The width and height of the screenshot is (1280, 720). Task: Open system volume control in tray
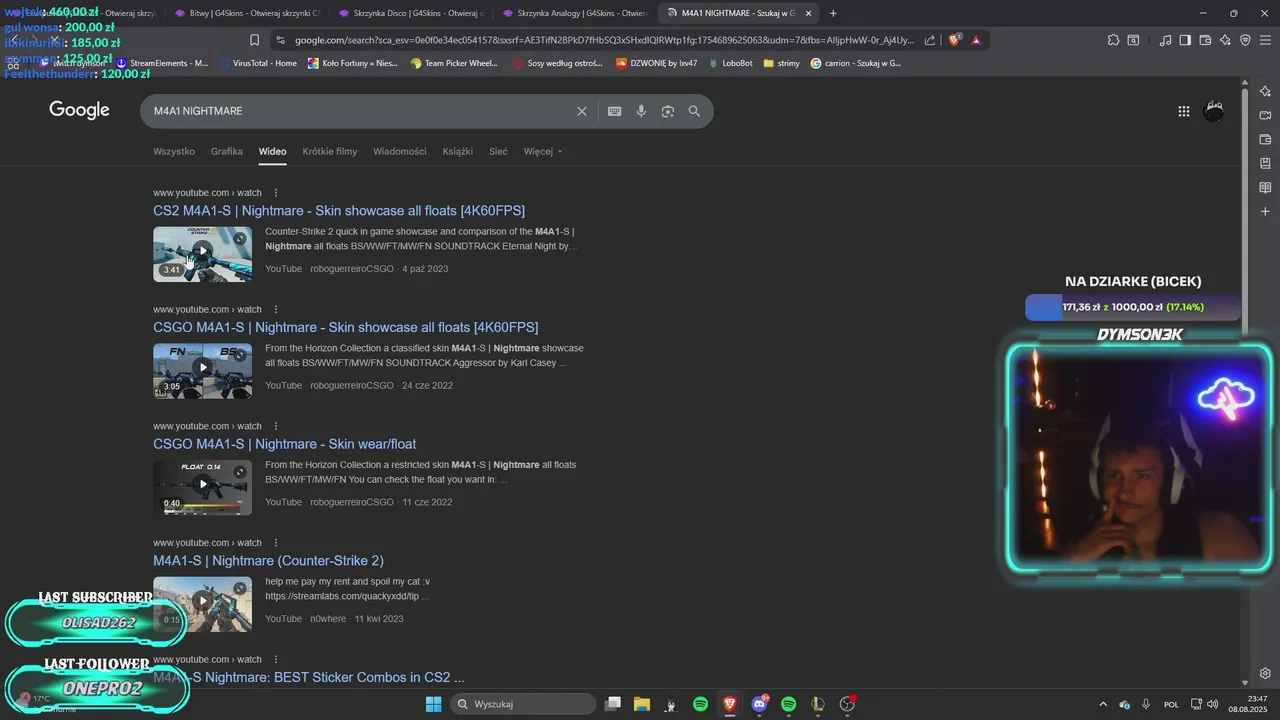tap(1213, 704)
